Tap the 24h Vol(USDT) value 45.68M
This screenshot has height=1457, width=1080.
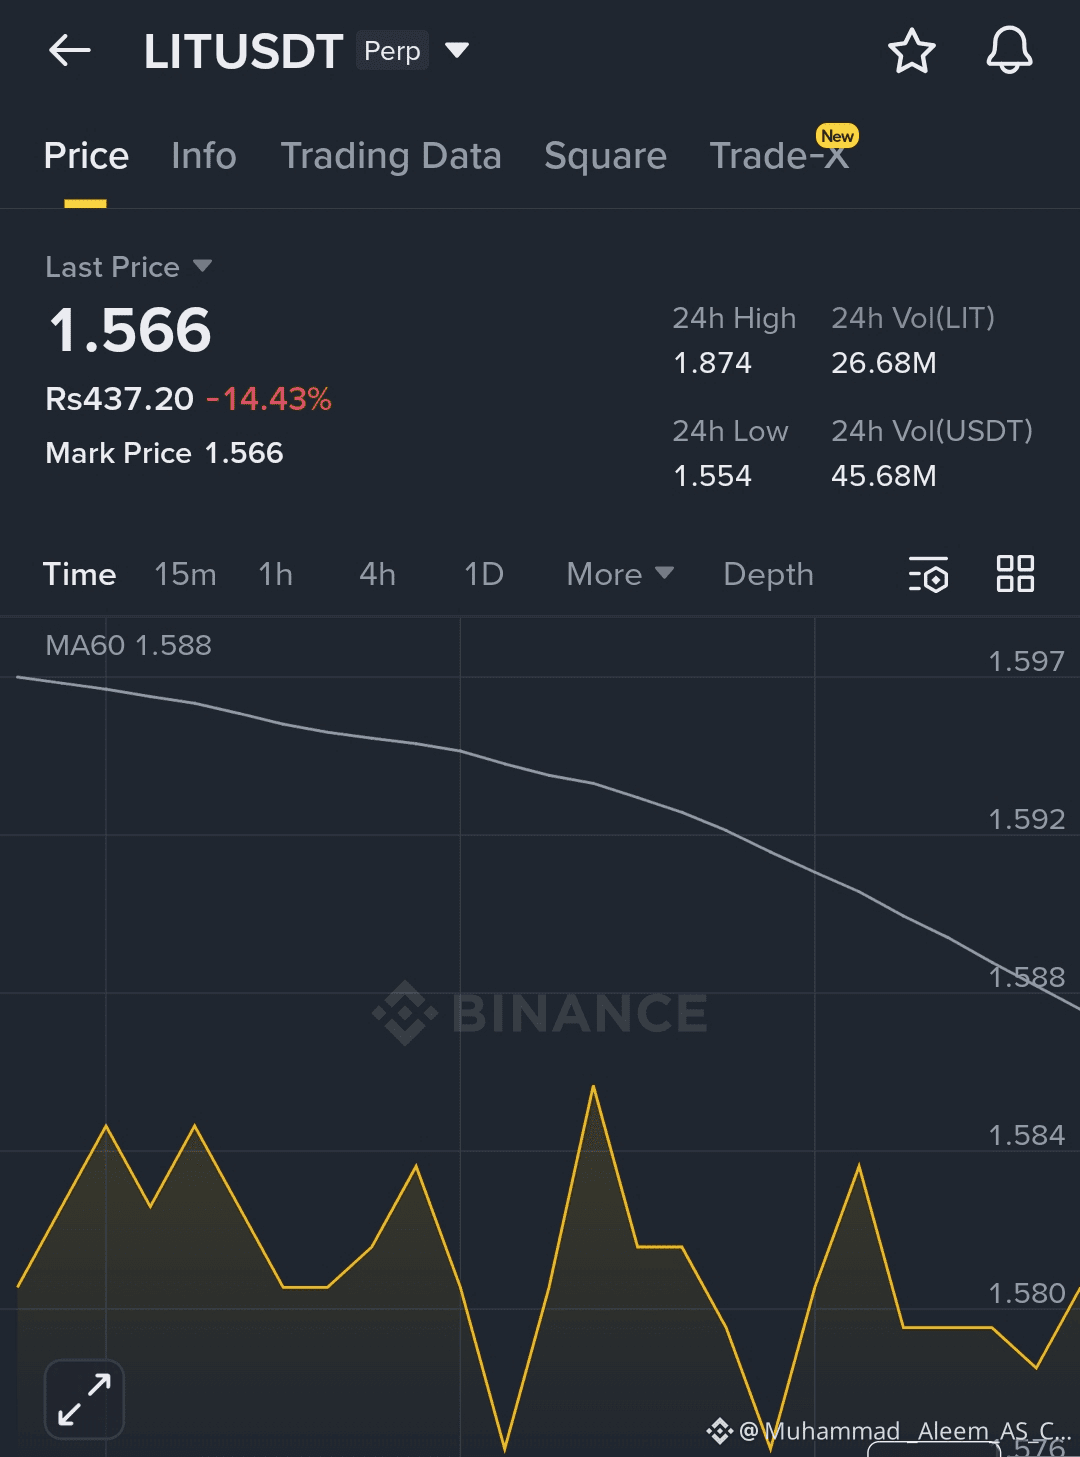[884, 475]
